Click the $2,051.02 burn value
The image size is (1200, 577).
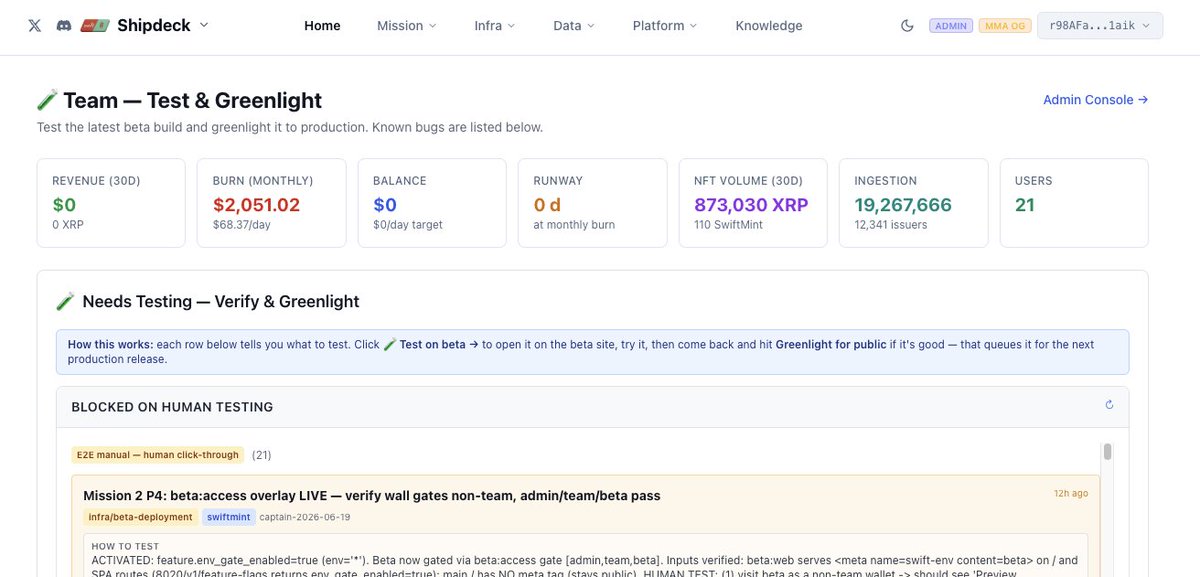coord(256,205)
